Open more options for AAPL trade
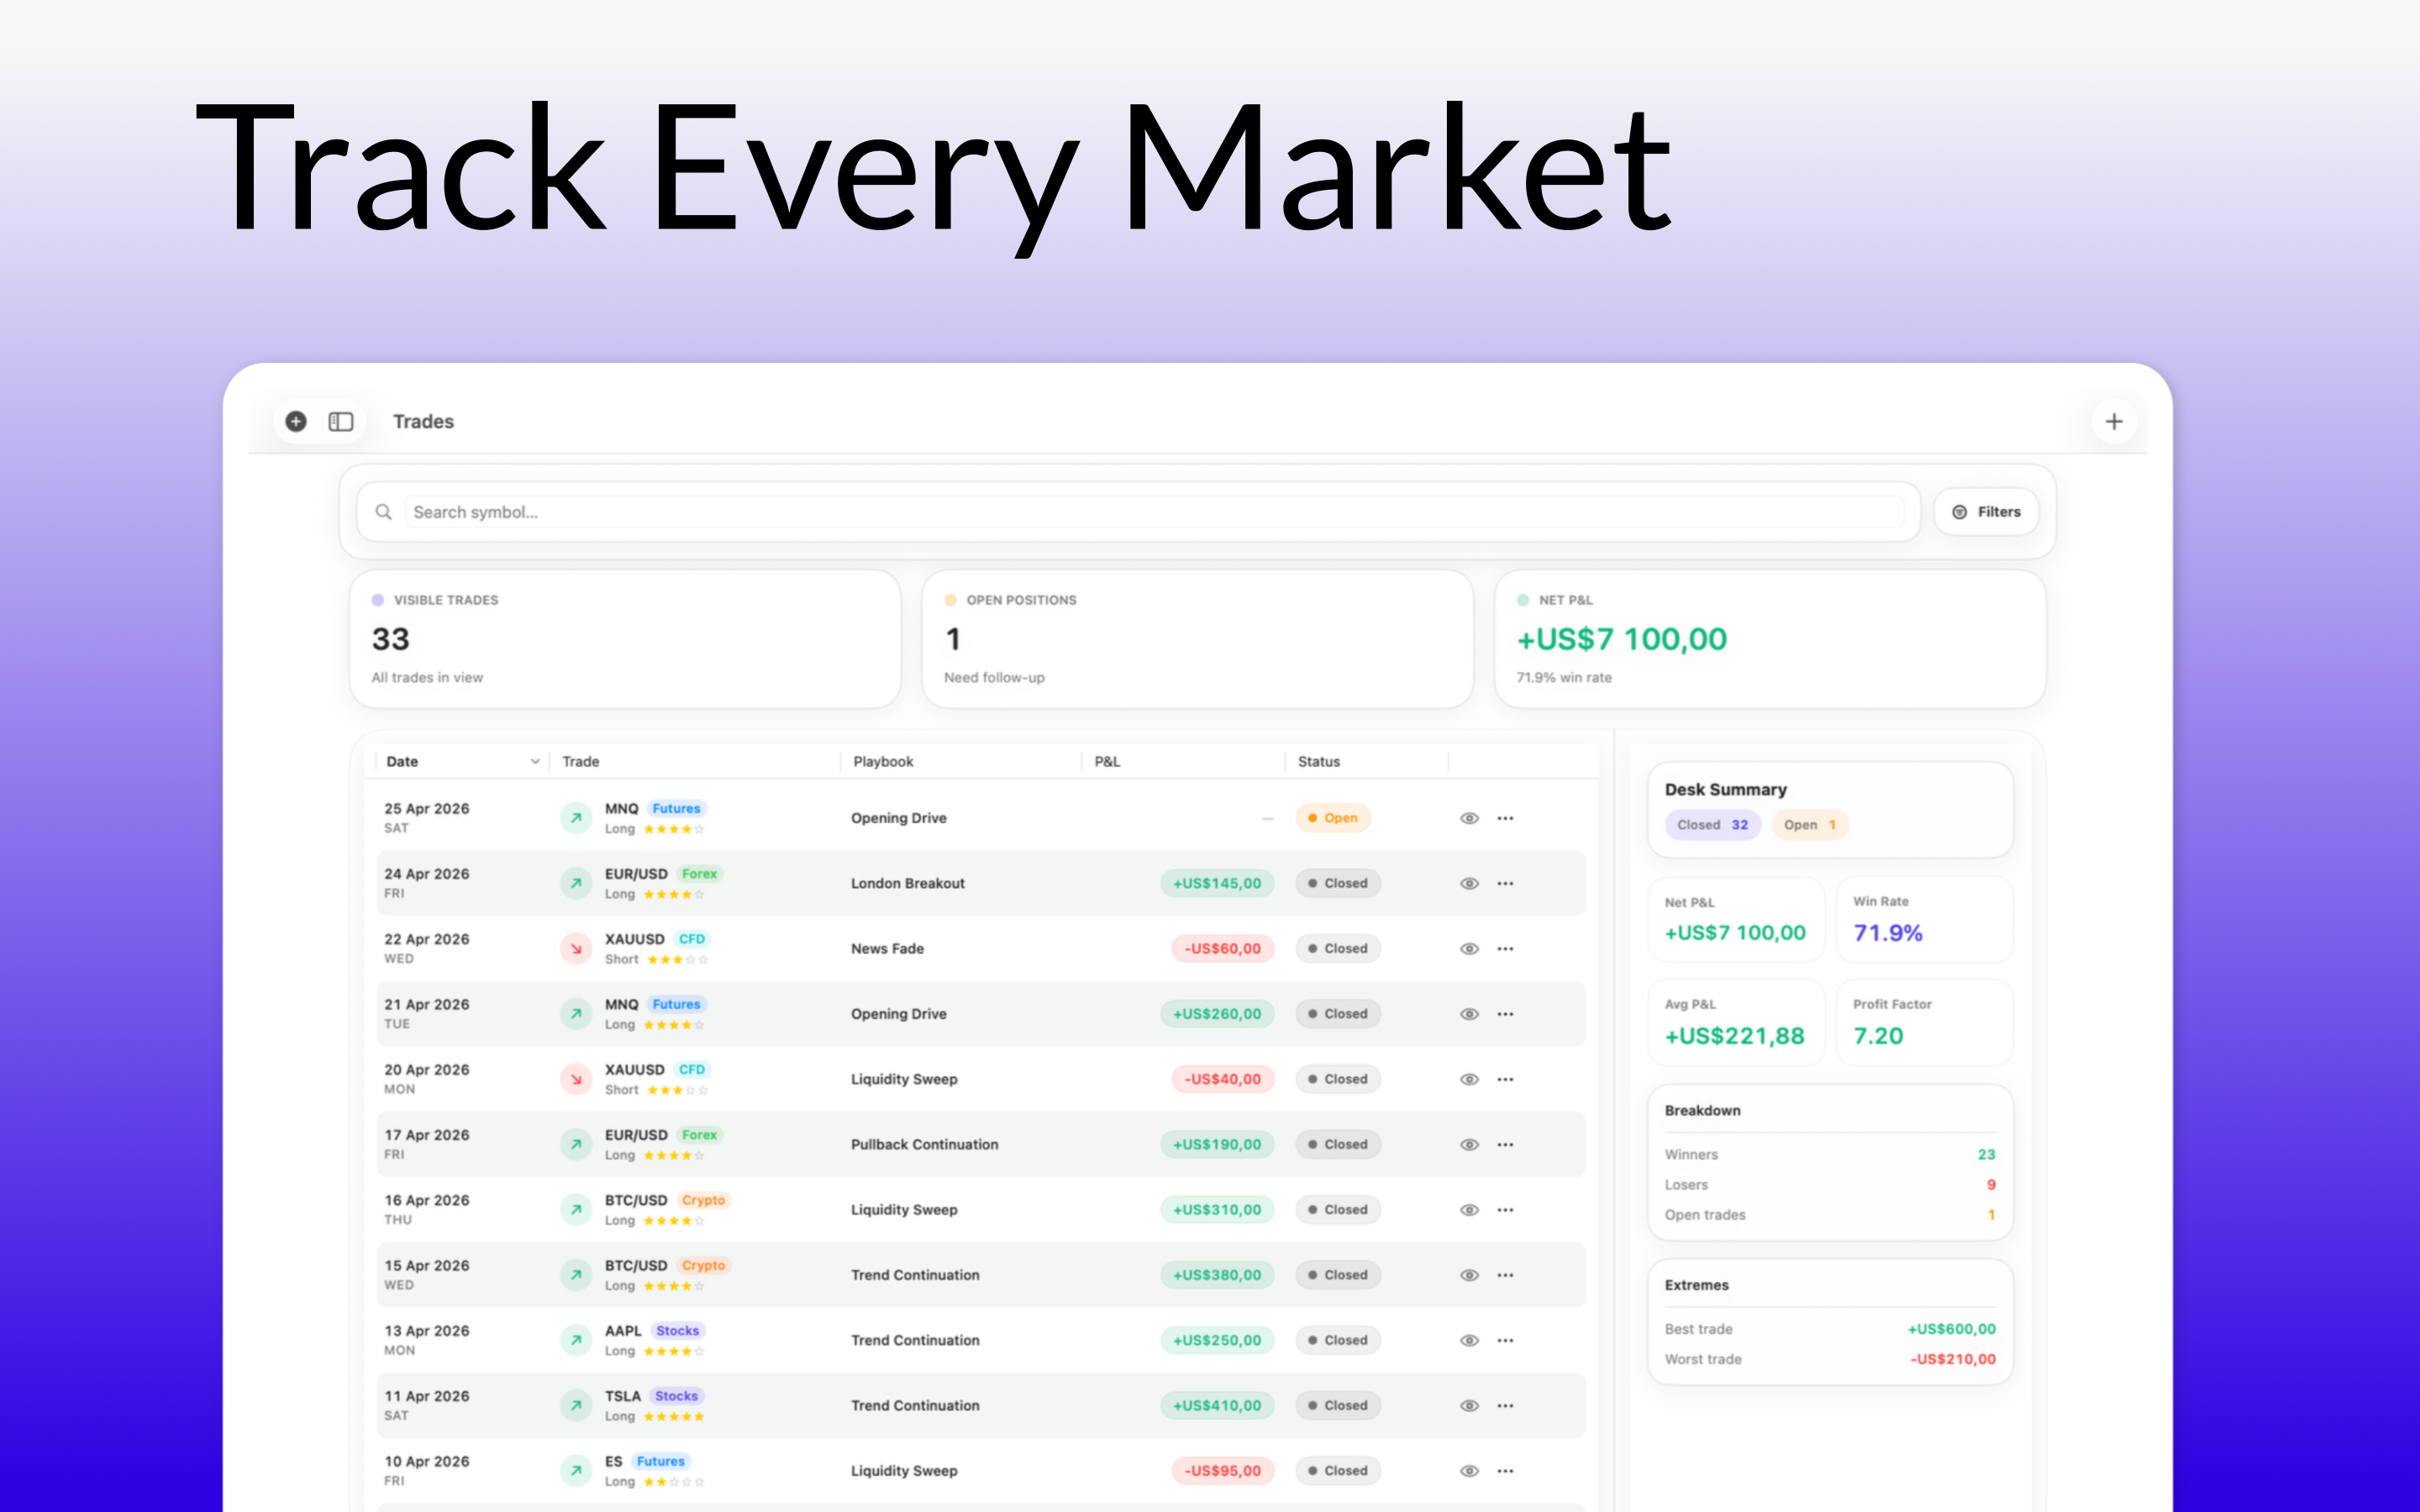 click(1505, 1341)
